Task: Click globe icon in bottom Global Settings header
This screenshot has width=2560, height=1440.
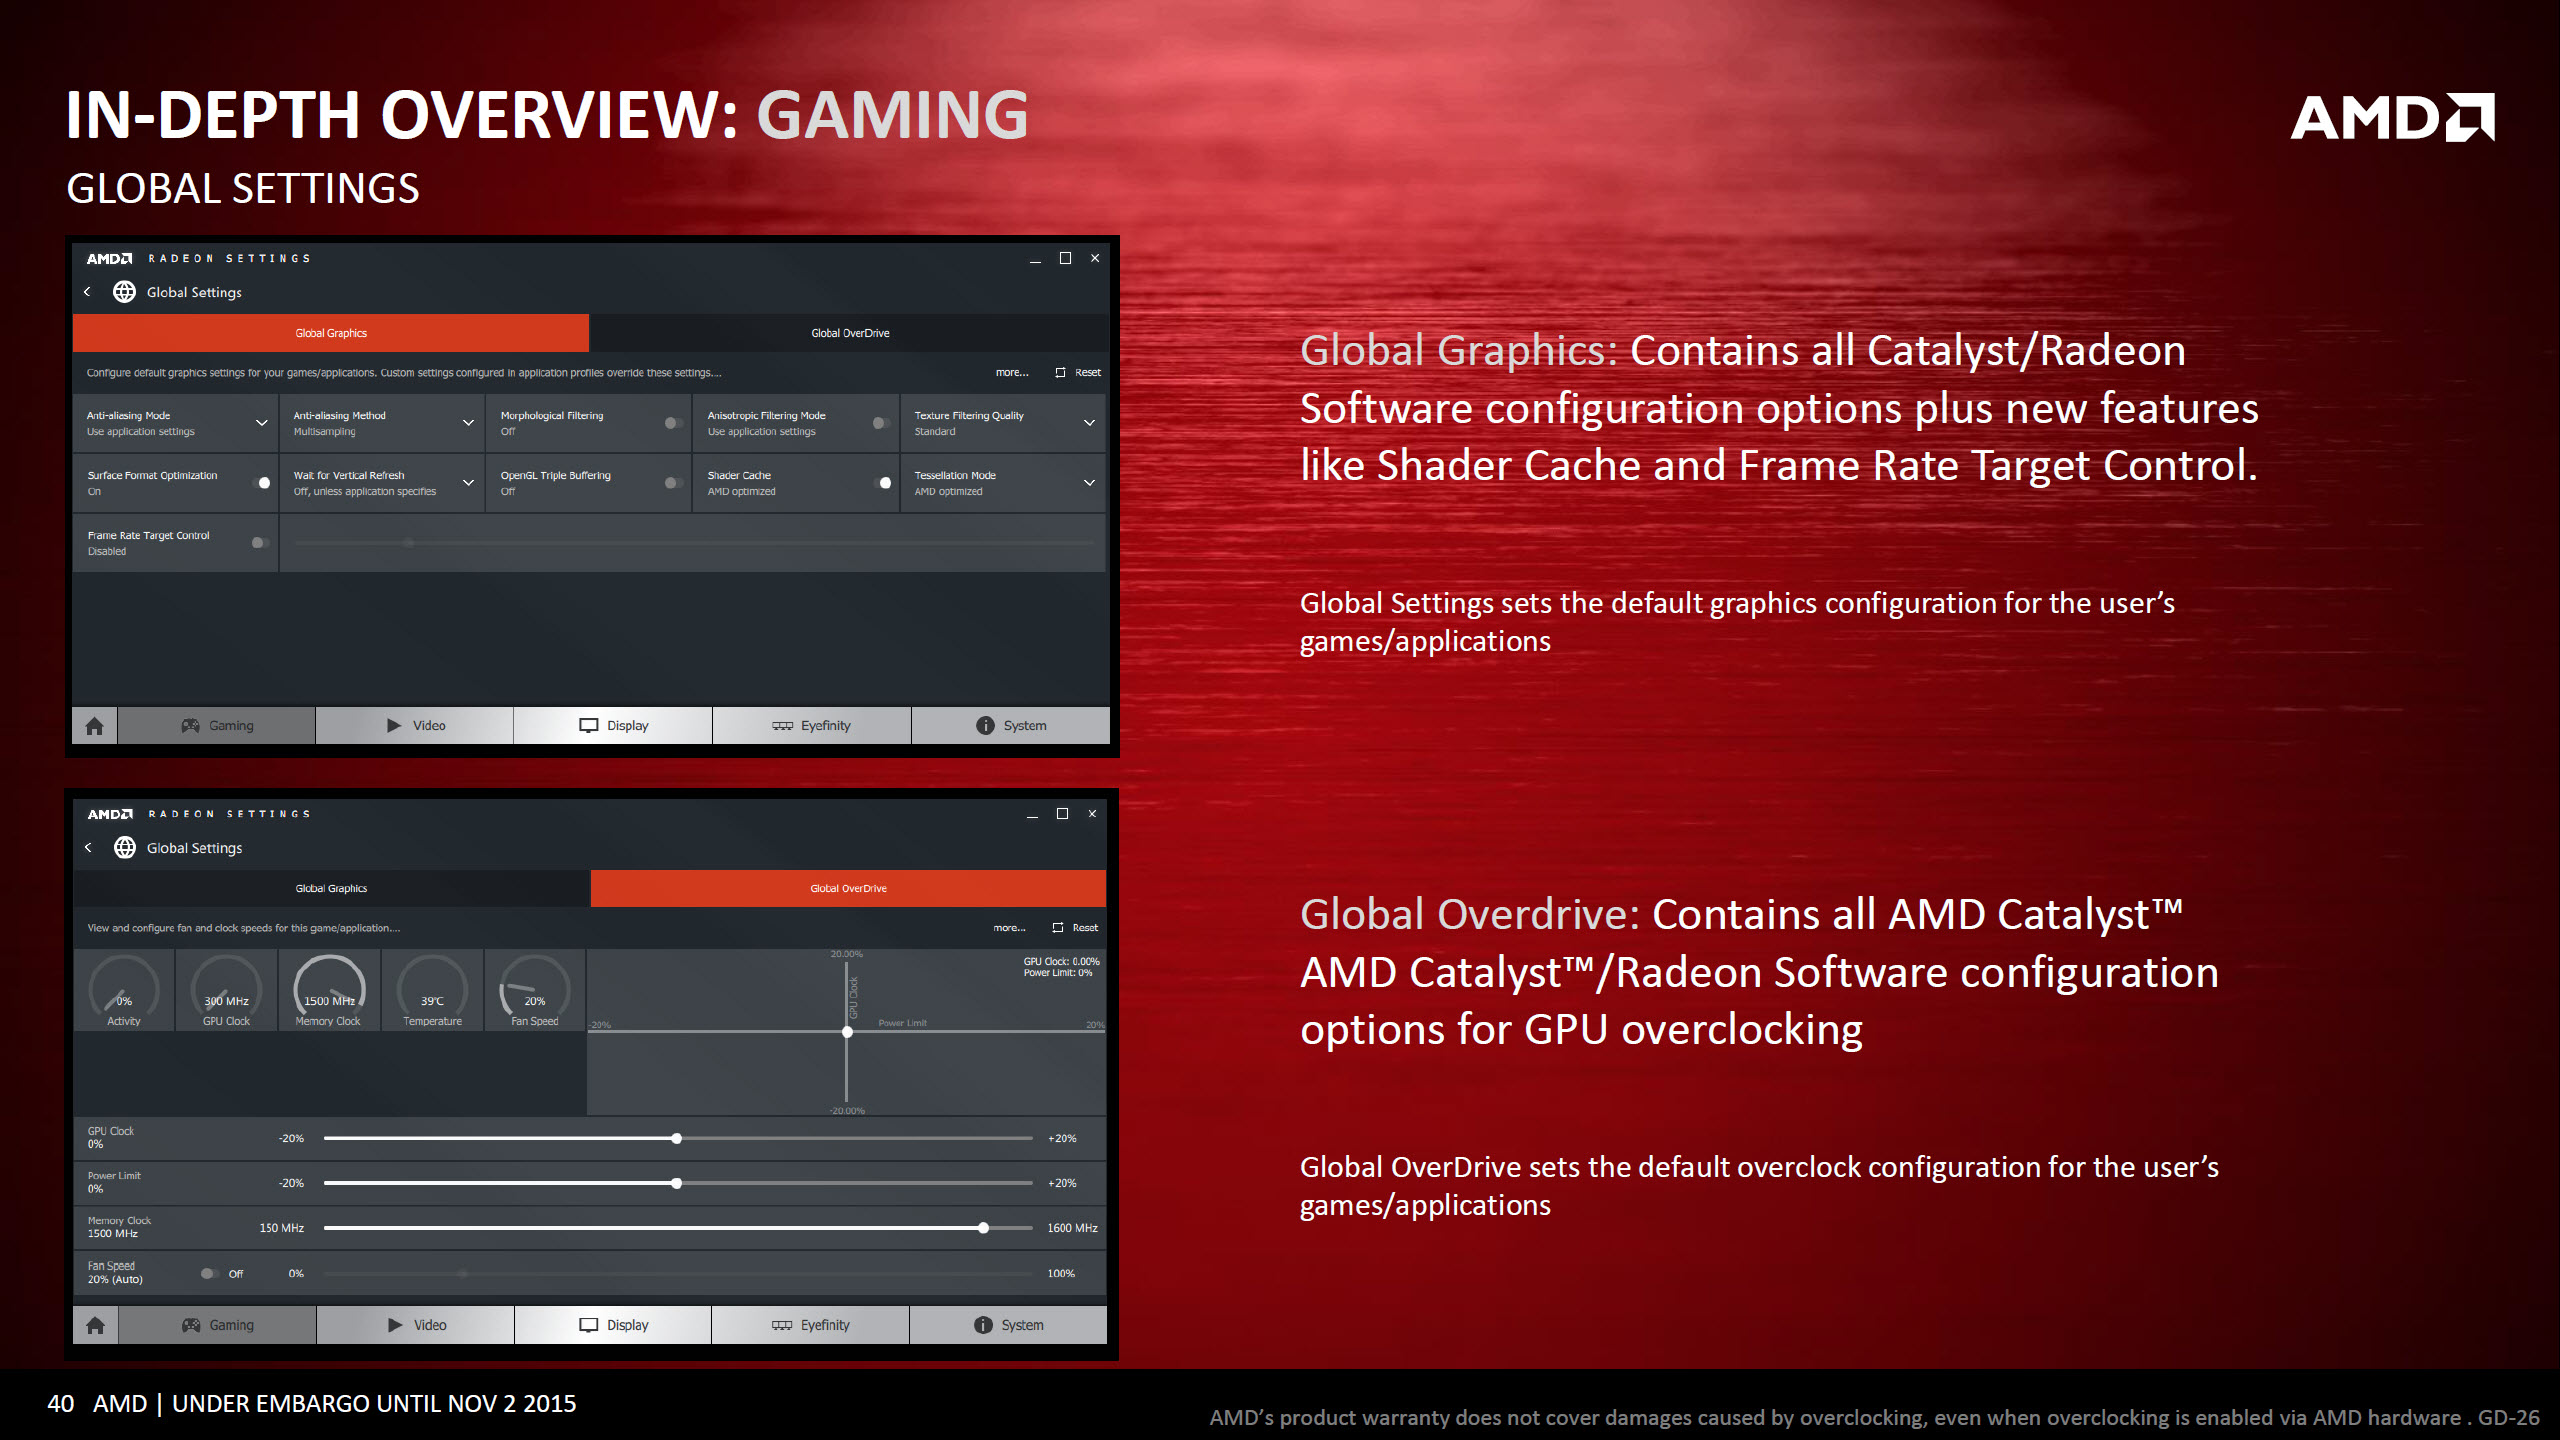Action: (125, 847)
